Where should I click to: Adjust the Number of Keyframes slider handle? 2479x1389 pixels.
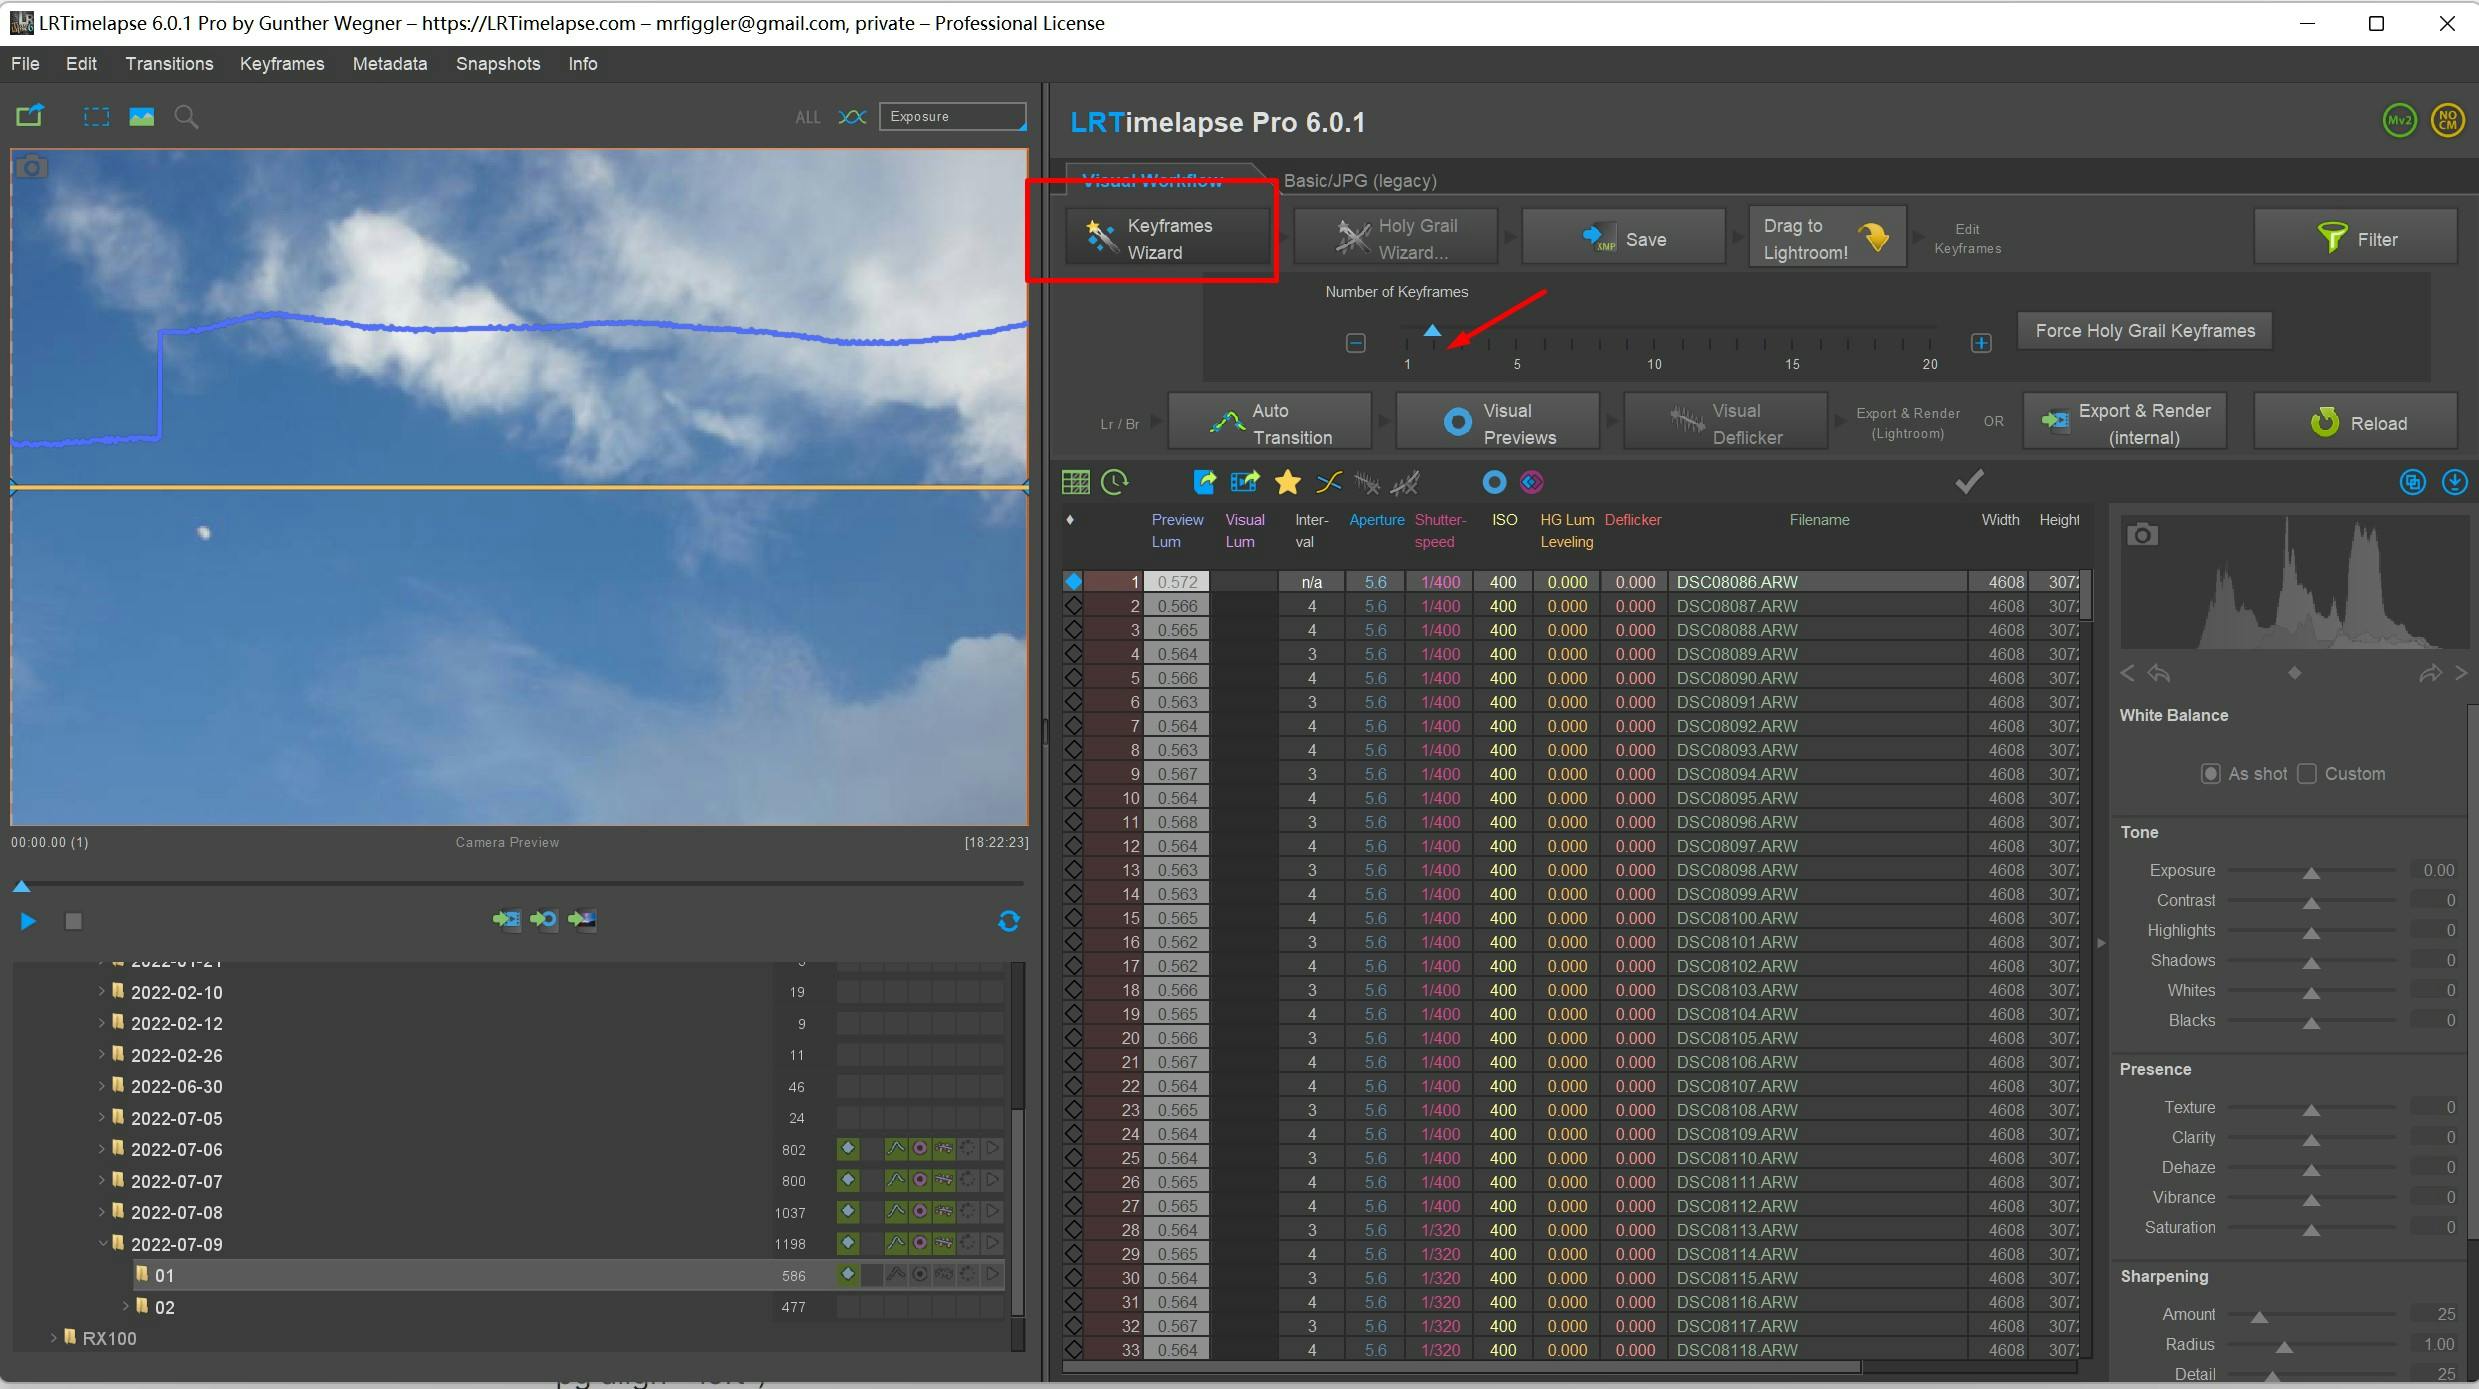coord(1432,331)
